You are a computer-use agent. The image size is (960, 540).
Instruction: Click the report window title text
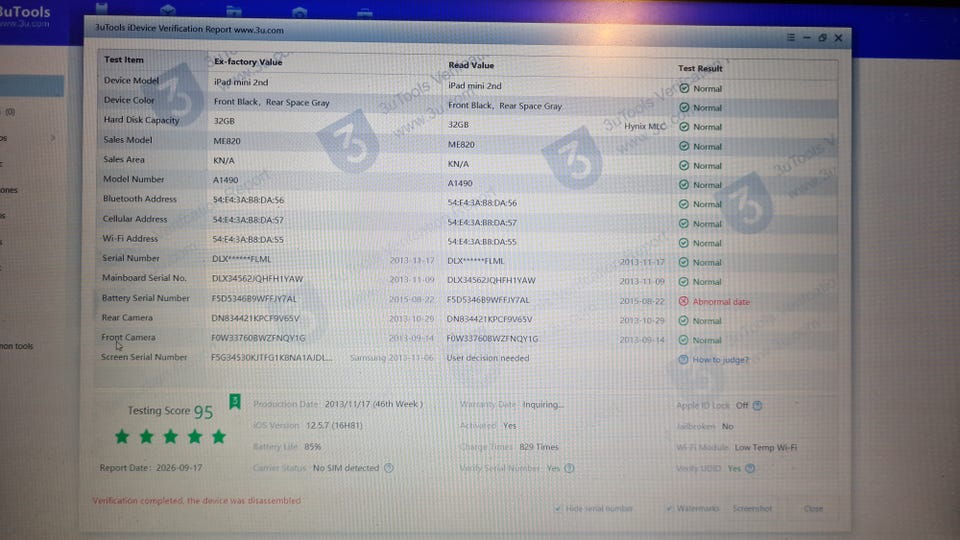189,29
